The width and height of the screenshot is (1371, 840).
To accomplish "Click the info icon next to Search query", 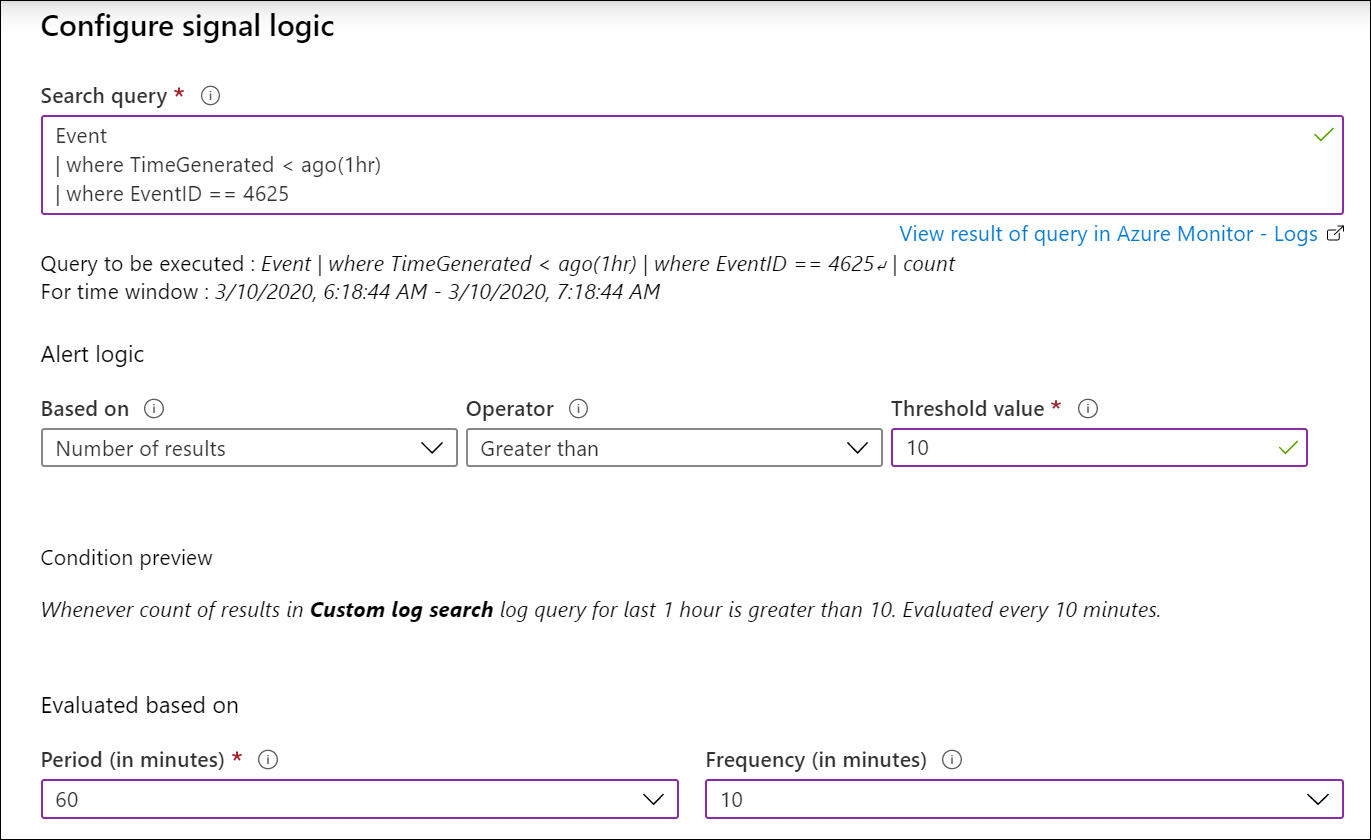I will 210,96.
